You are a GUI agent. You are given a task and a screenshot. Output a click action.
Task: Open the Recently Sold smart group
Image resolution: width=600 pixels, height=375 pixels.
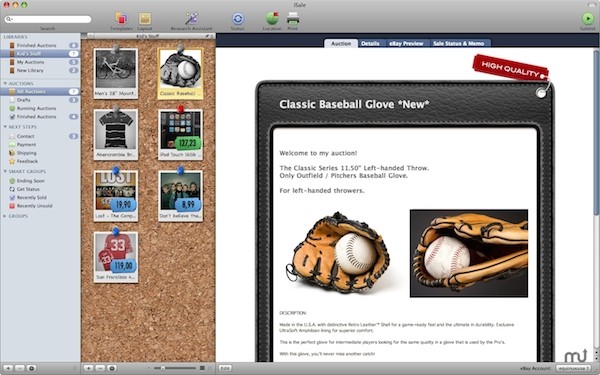(40, 197)
